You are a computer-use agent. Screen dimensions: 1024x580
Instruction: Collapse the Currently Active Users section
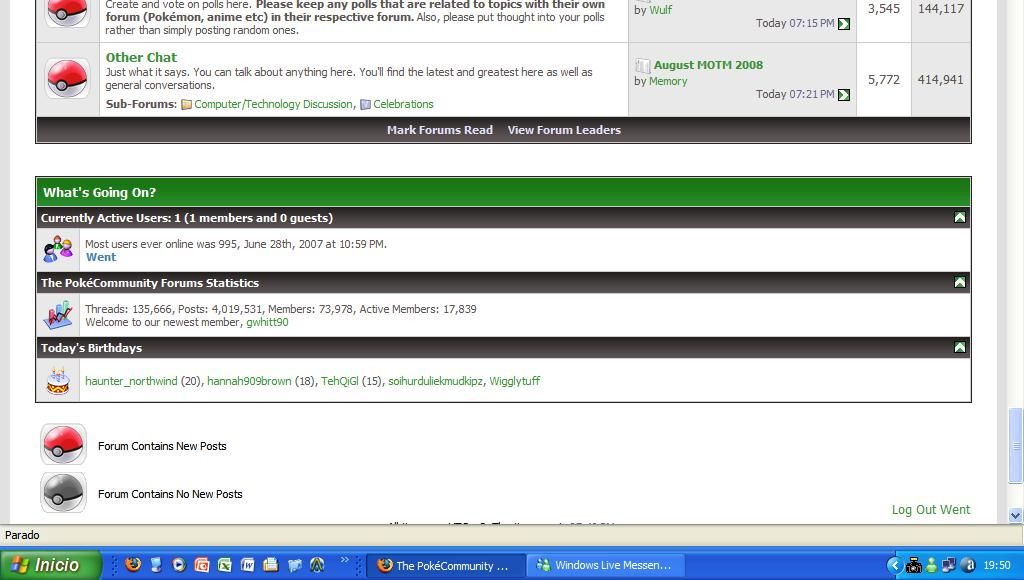click(959, 218)
